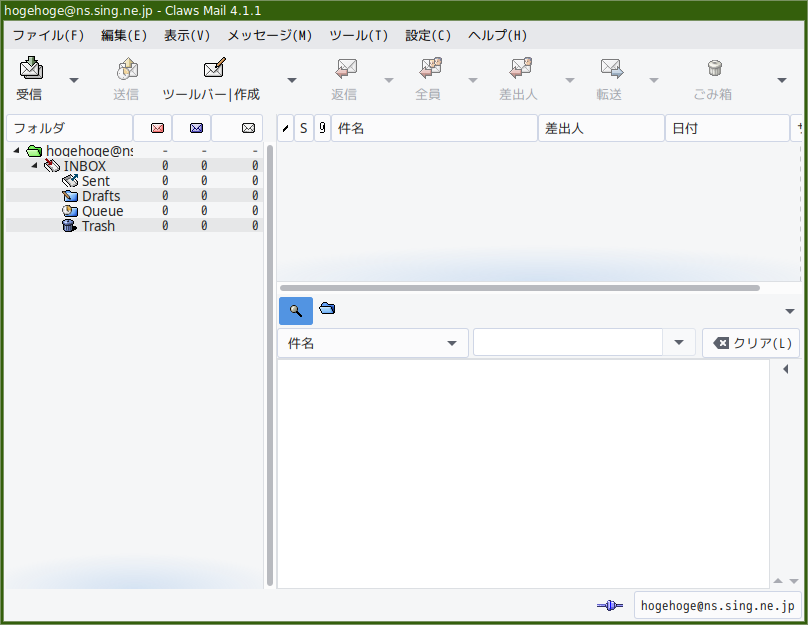Screen dimensions: 808x625
Task: Click the S status column header
Action: coord(304,128)
